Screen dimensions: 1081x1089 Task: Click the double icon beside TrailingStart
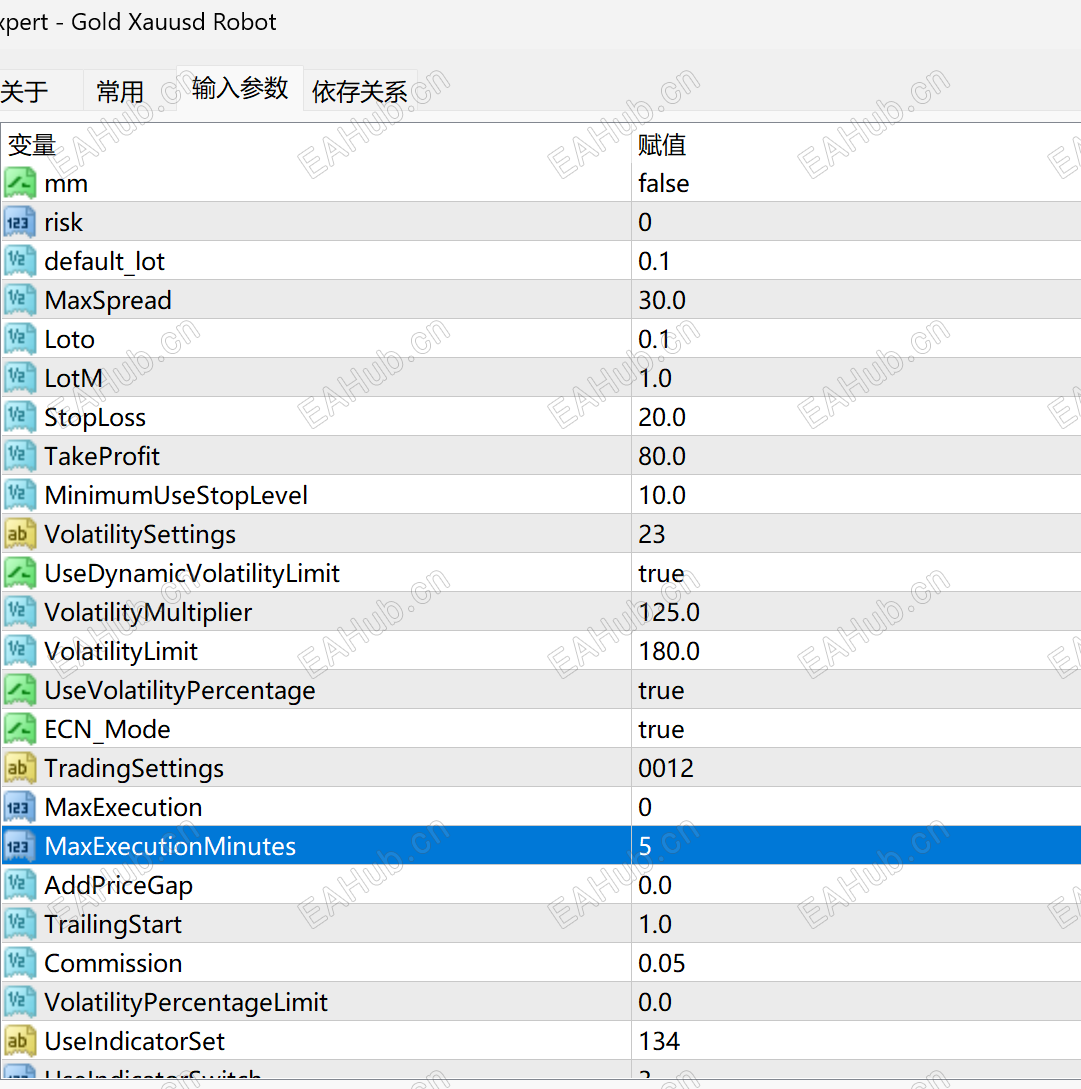pyautogui.click(x=19, y=924)
